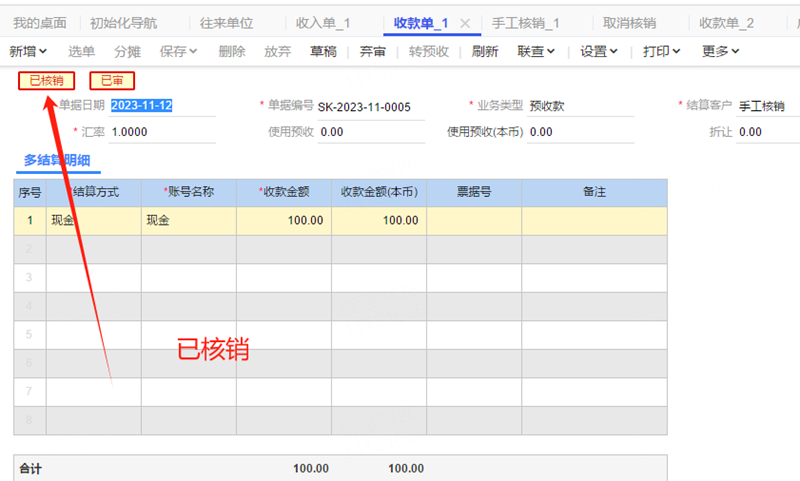Image resolution: width=800 pixels, height=481 pixels.
Task: Open the 取消核销 tab
Action: coord(630,23)
